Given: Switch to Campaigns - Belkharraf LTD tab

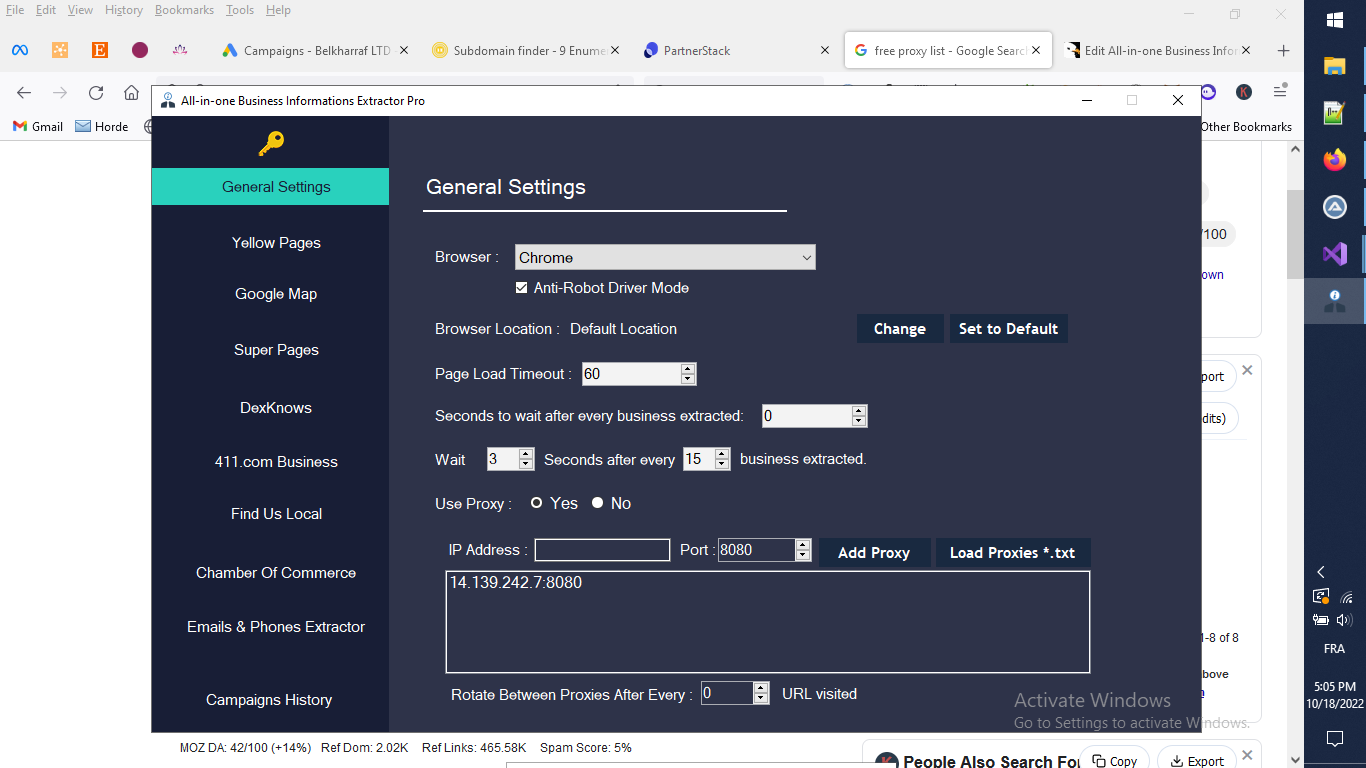Looking at the screenshot, I should (x=315, y=50).
